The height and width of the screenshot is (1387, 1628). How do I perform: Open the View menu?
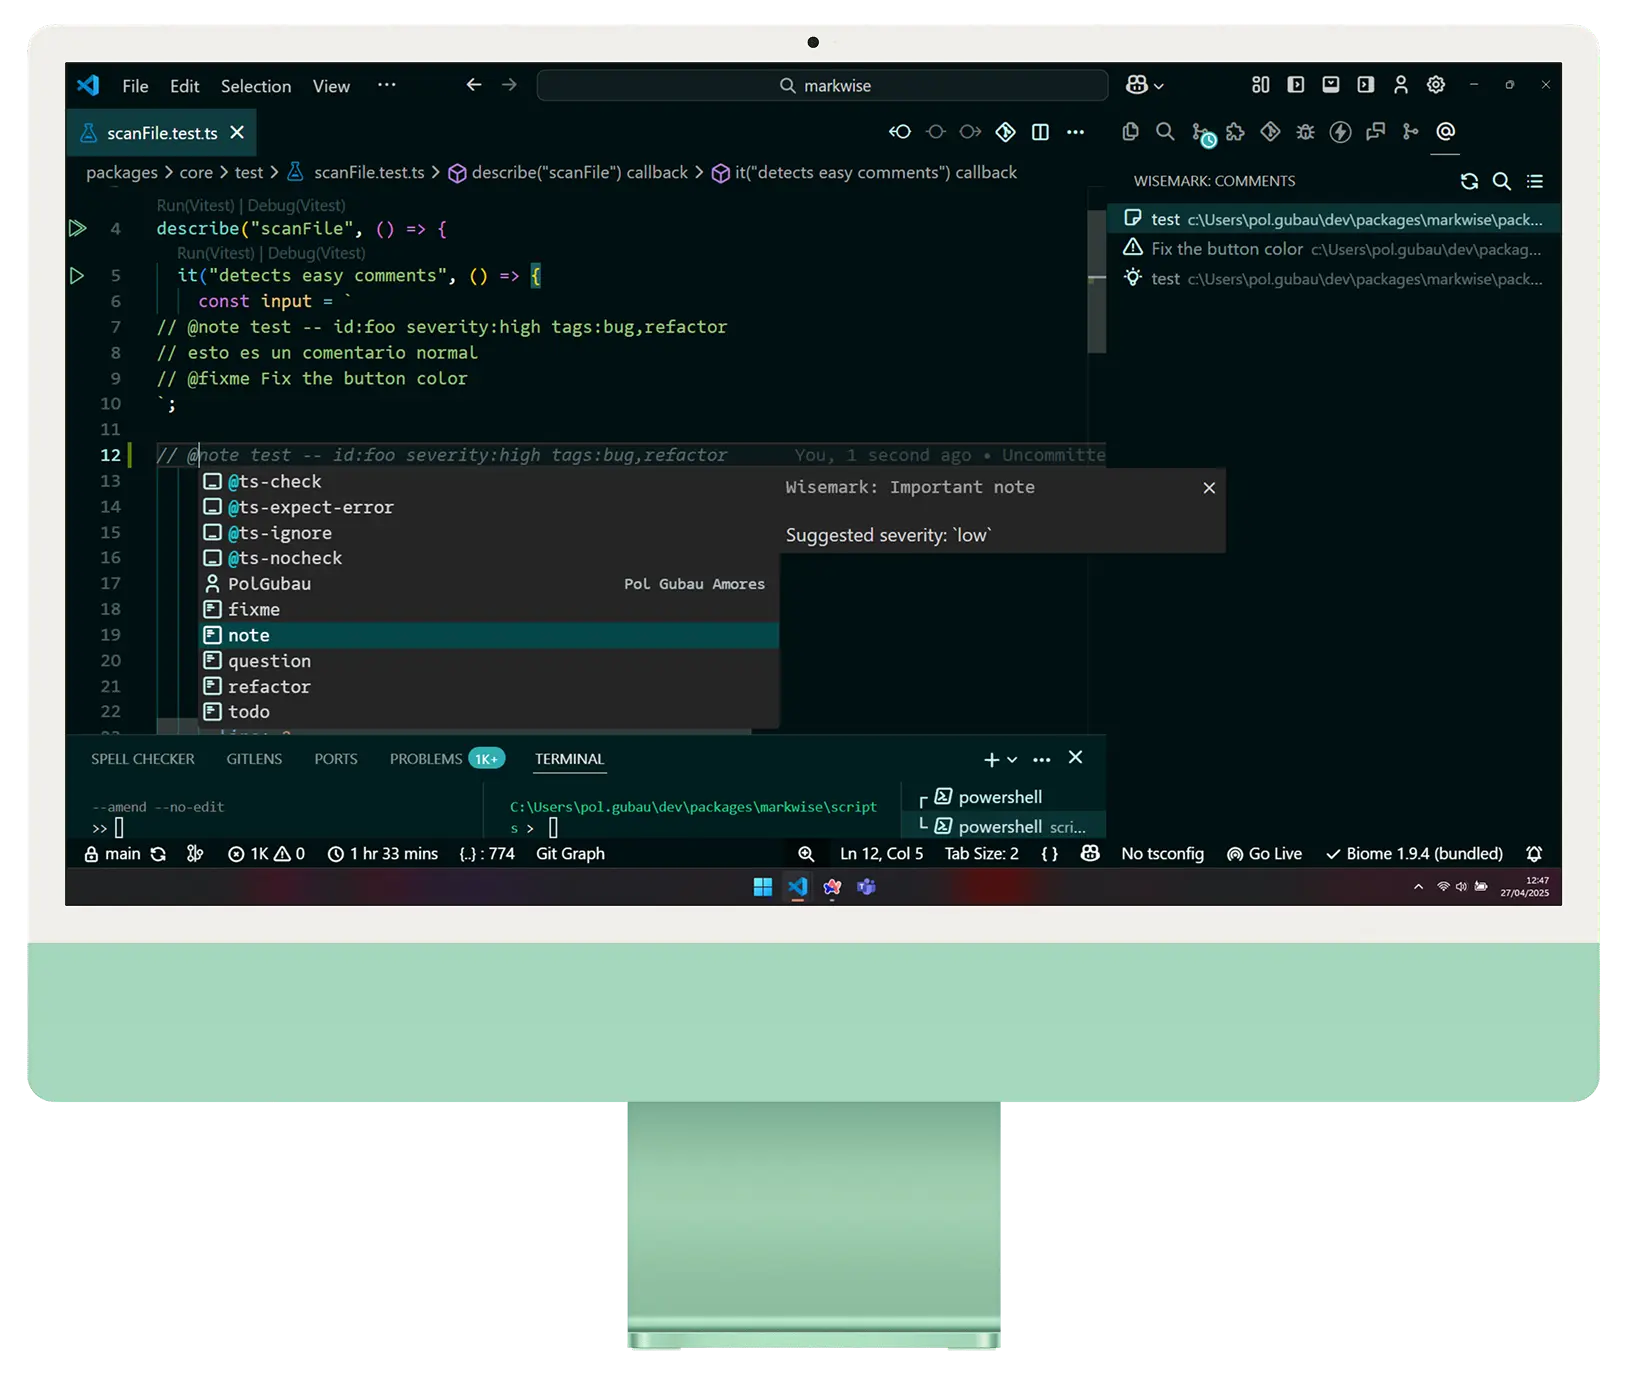point(330,86)
